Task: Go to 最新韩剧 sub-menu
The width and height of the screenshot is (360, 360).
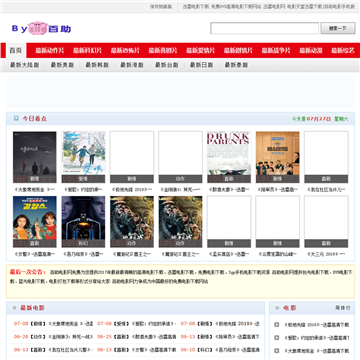Action: coord(97,65)
